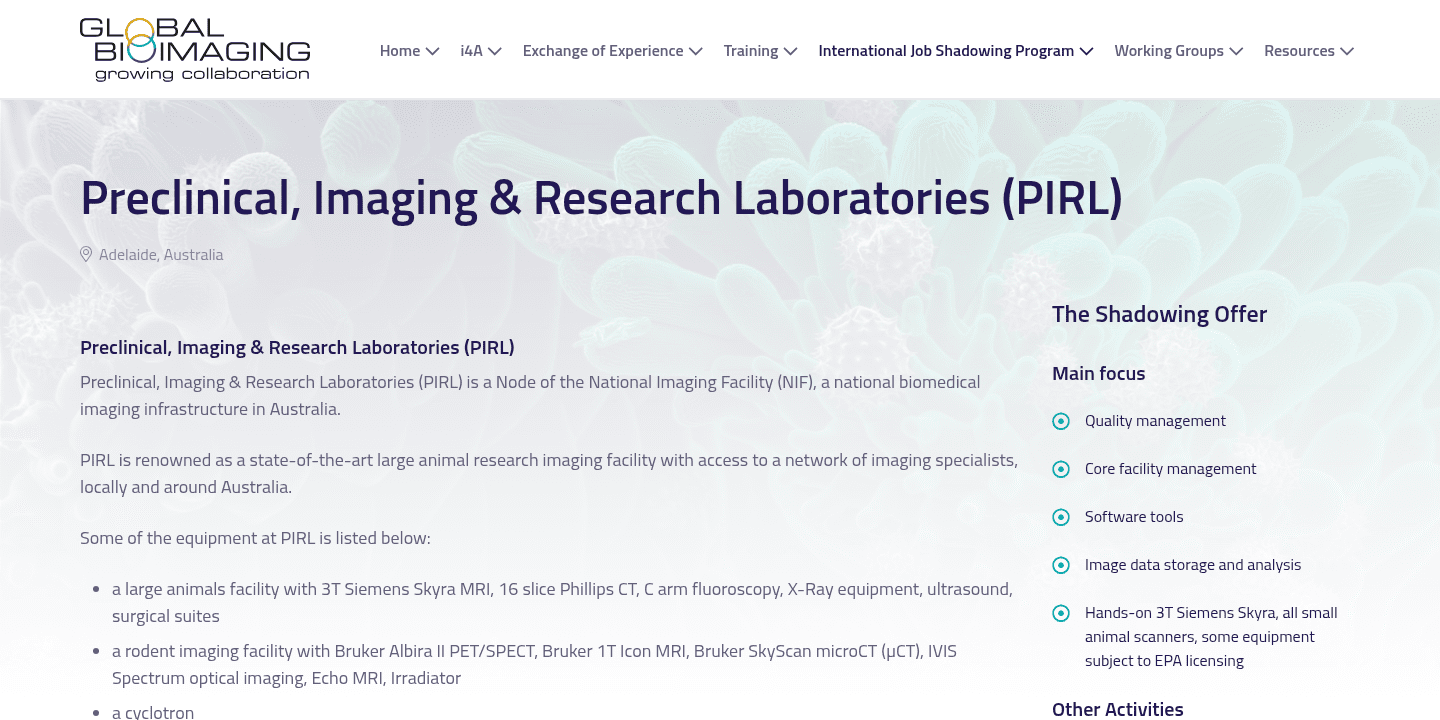
Task: Click the large animals facility bullet text
Action: pyautogui.click(x=562, y=603)
